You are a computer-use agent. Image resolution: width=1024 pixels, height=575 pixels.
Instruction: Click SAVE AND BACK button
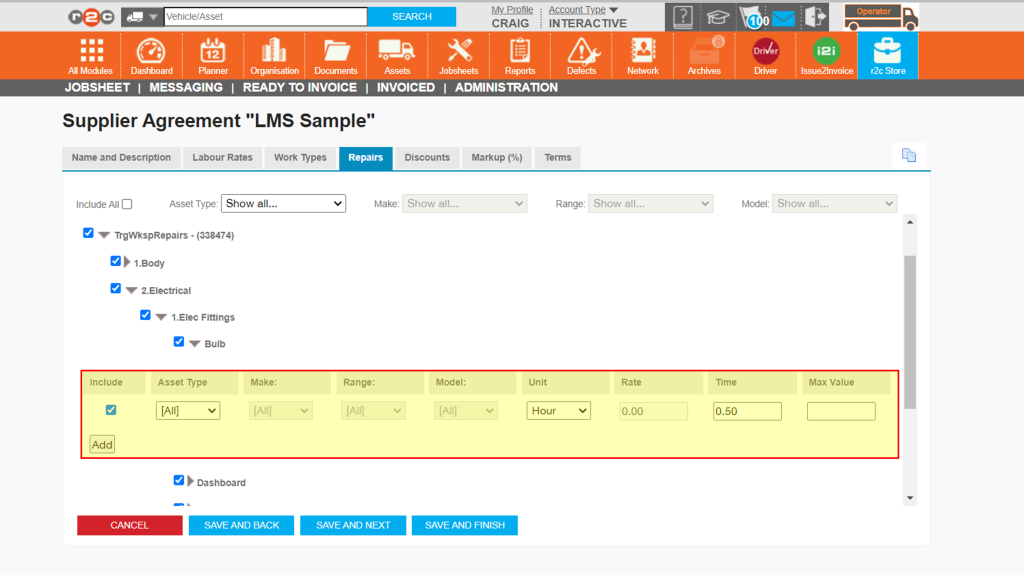[x=241, y=525]
